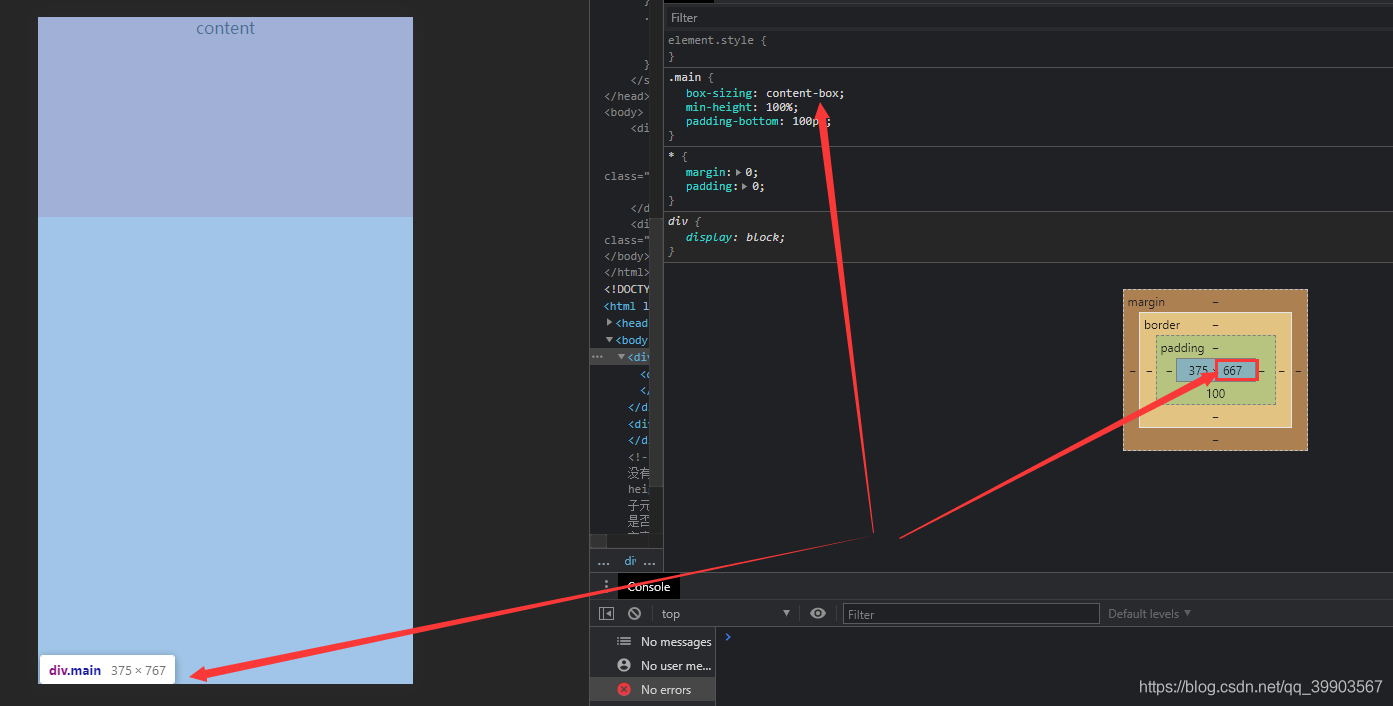The height and width of the screenshot is (706, 1393).
Task: Focus the Styles Filter field
Action: coord(1027,18)
